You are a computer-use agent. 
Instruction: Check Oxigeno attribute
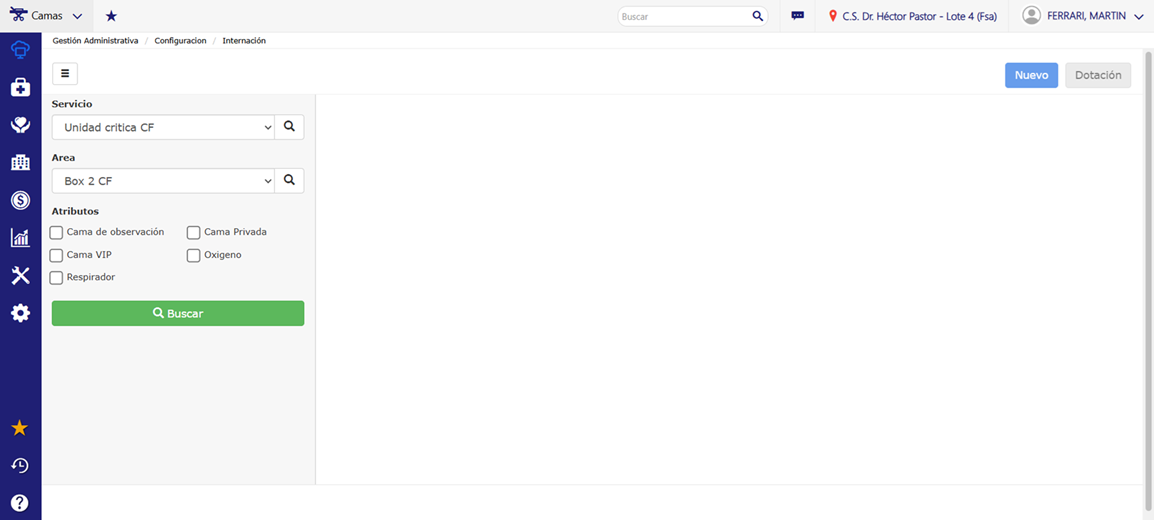click(194, 255)
